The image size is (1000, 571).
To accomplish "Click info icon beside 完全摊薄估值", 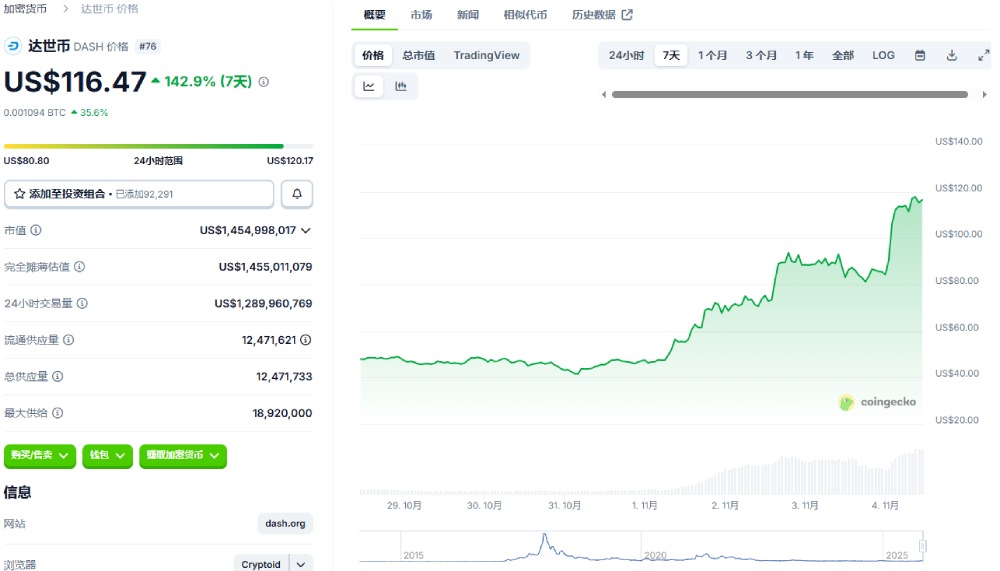I will pos(80,267).
